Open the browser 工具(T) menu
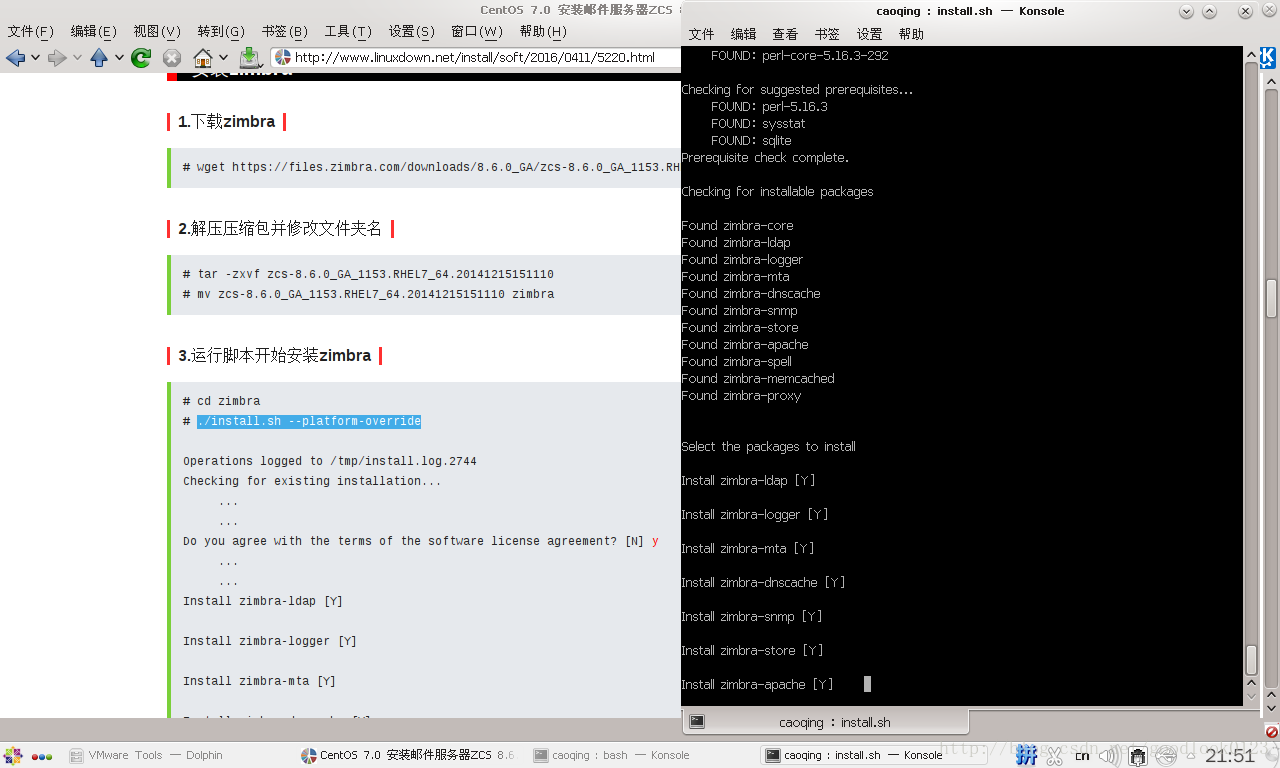The width and height of the screenshot is (1280, 768). coord(348,32)
